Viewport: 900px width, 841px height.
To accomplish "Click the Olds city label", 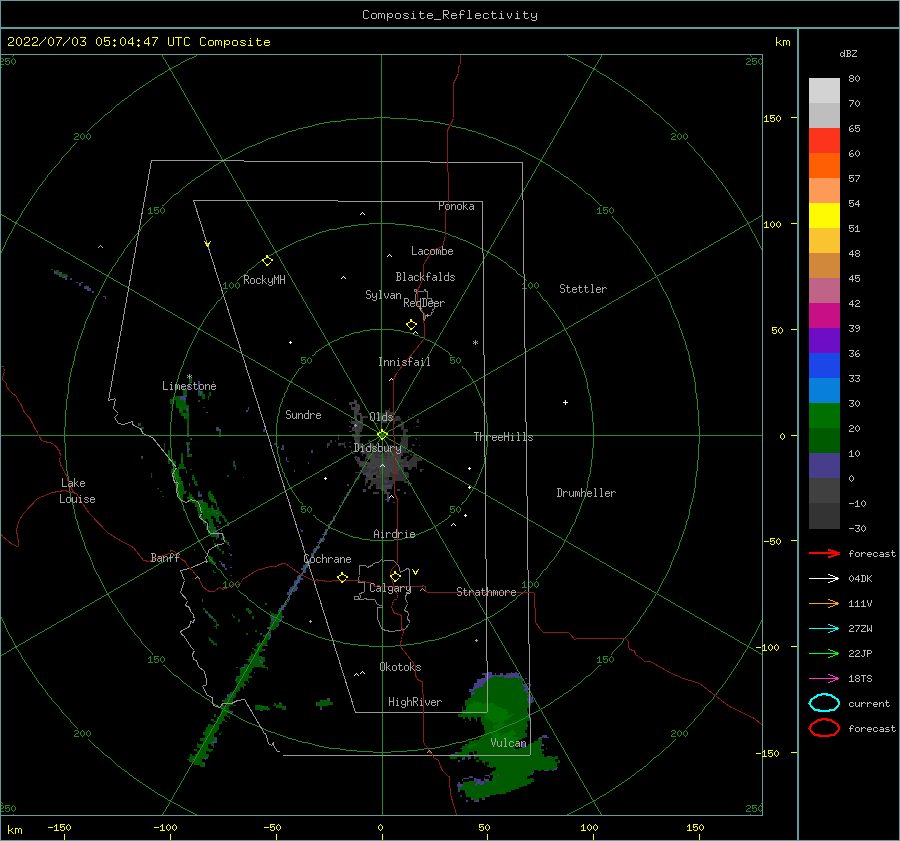I will pyautogui.click(x=381, y=417).
